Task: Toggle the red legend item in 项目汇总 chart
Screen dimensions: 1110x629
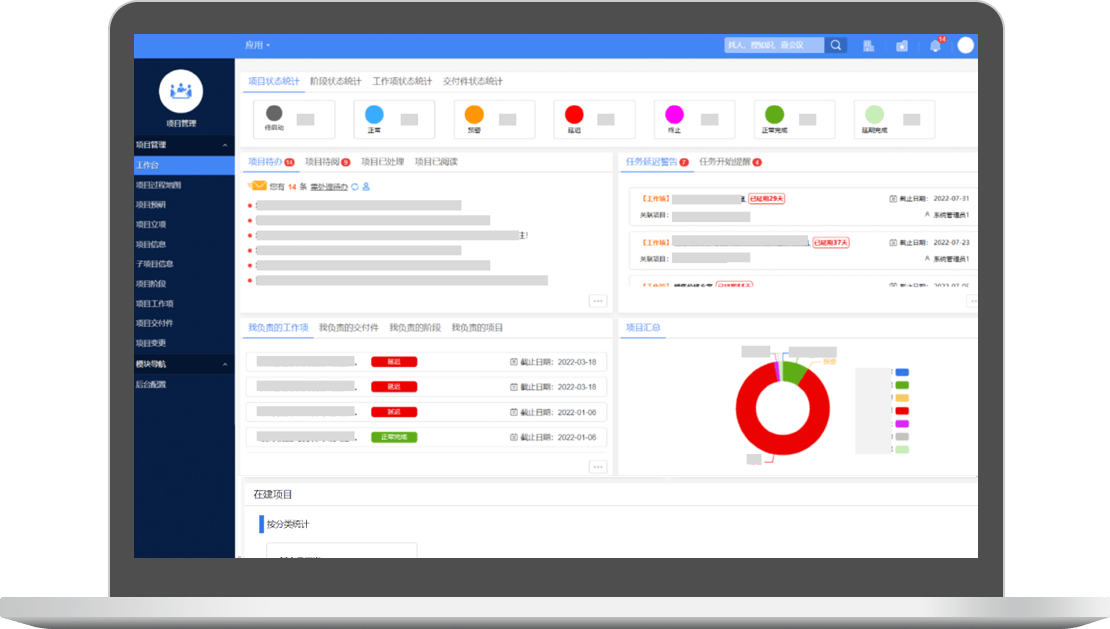Action: (x=901, y=411)
